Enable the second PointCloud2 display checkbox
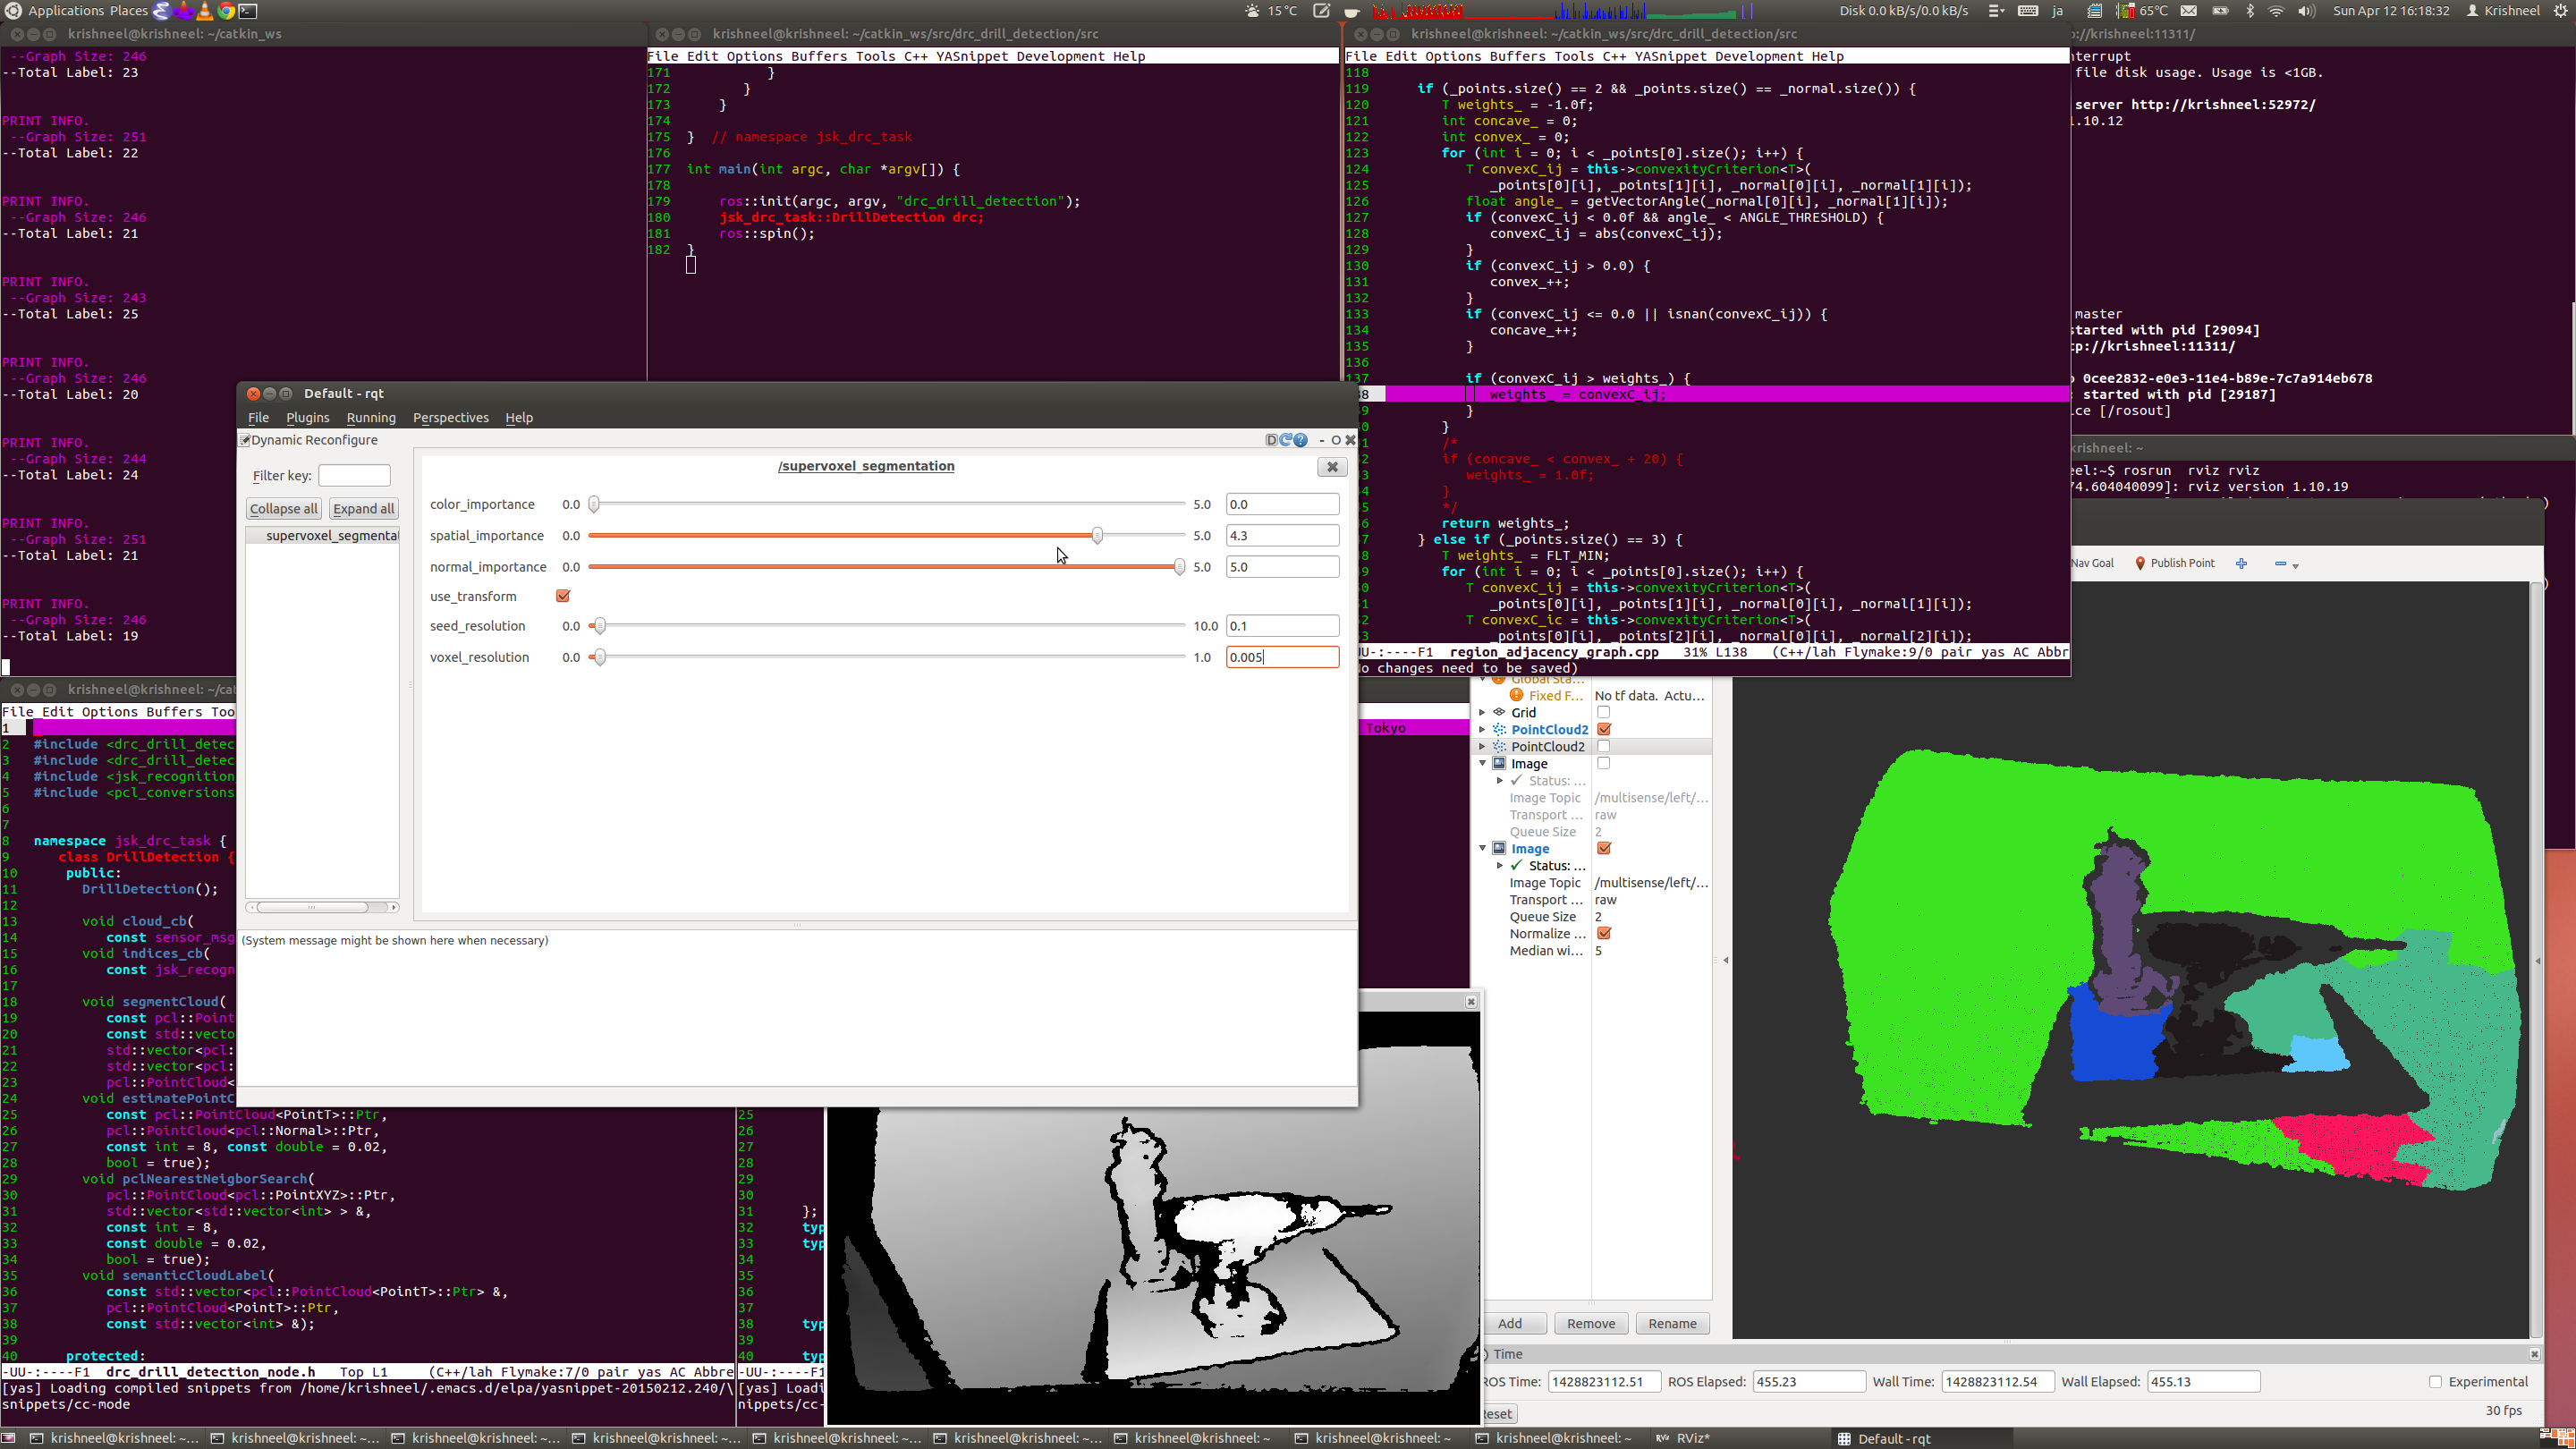The width and height of the screenshot is (2576, 1449). [1603, 746]
